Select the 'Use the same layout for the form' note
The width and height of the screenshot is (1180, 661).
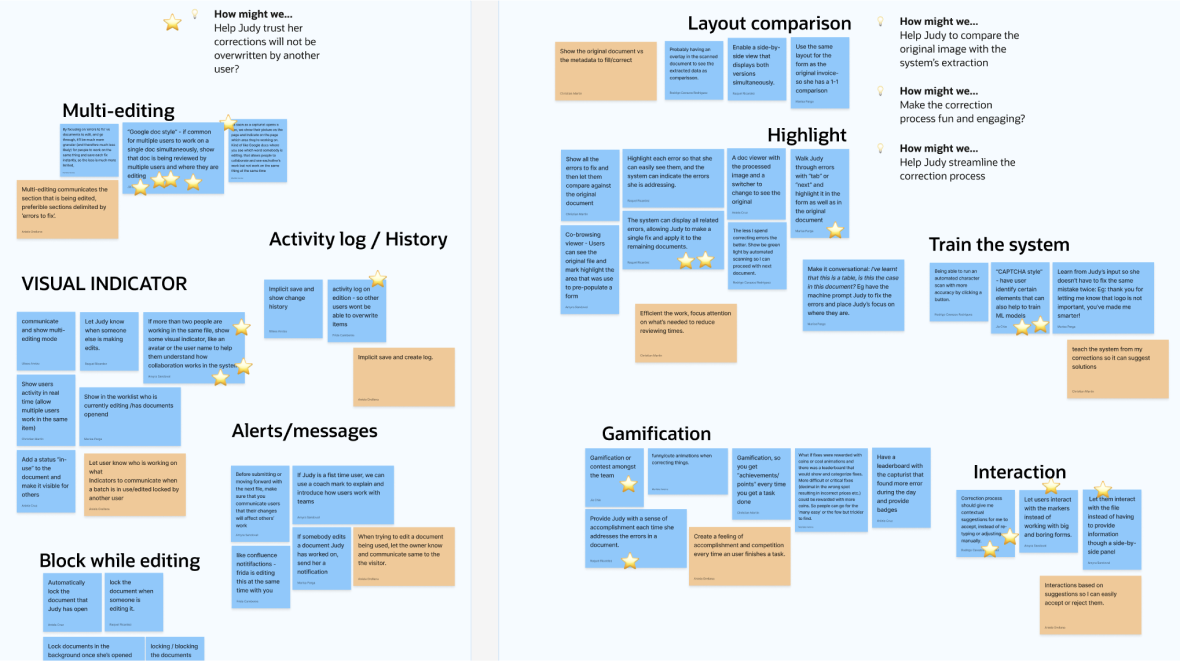point(820,72)
